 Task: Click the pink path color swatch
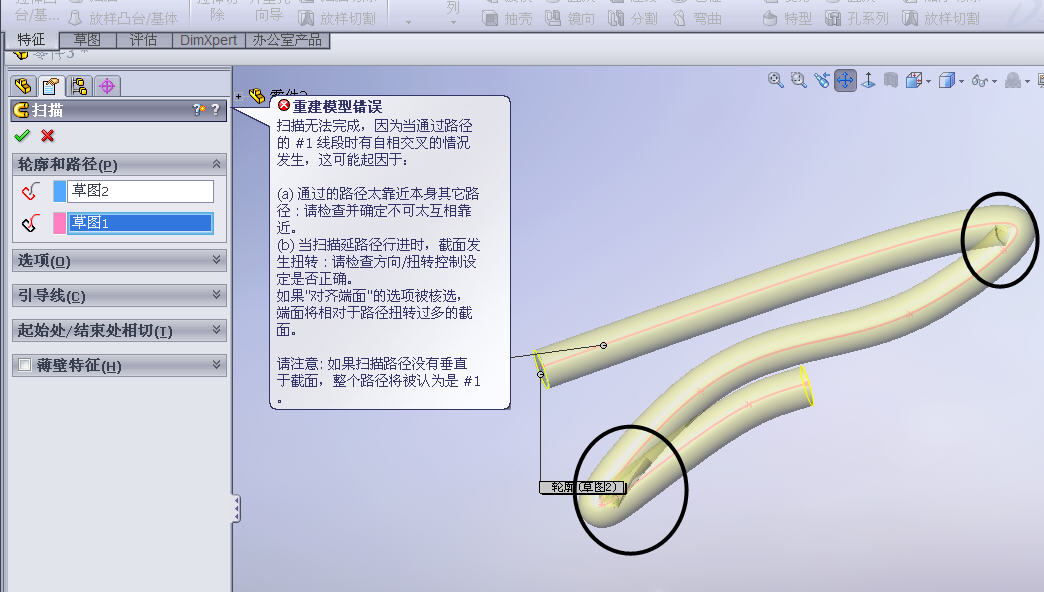(60, 223)
